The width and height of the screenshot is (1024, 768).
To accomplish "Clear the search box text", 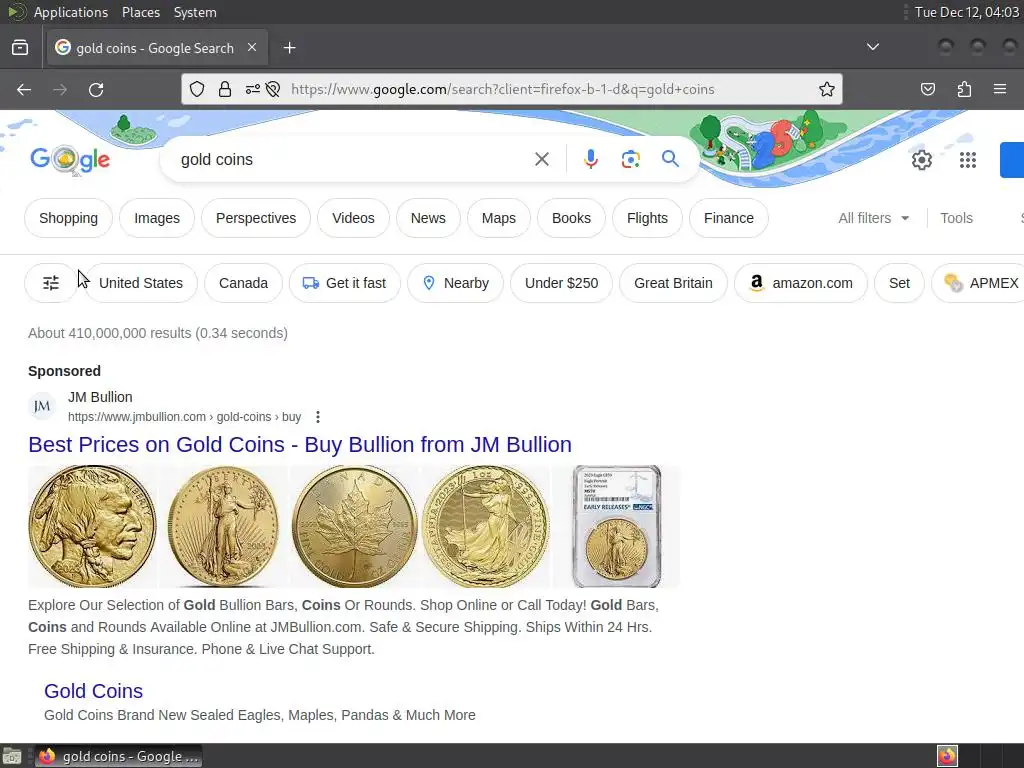I will click(x=541, y=159).
